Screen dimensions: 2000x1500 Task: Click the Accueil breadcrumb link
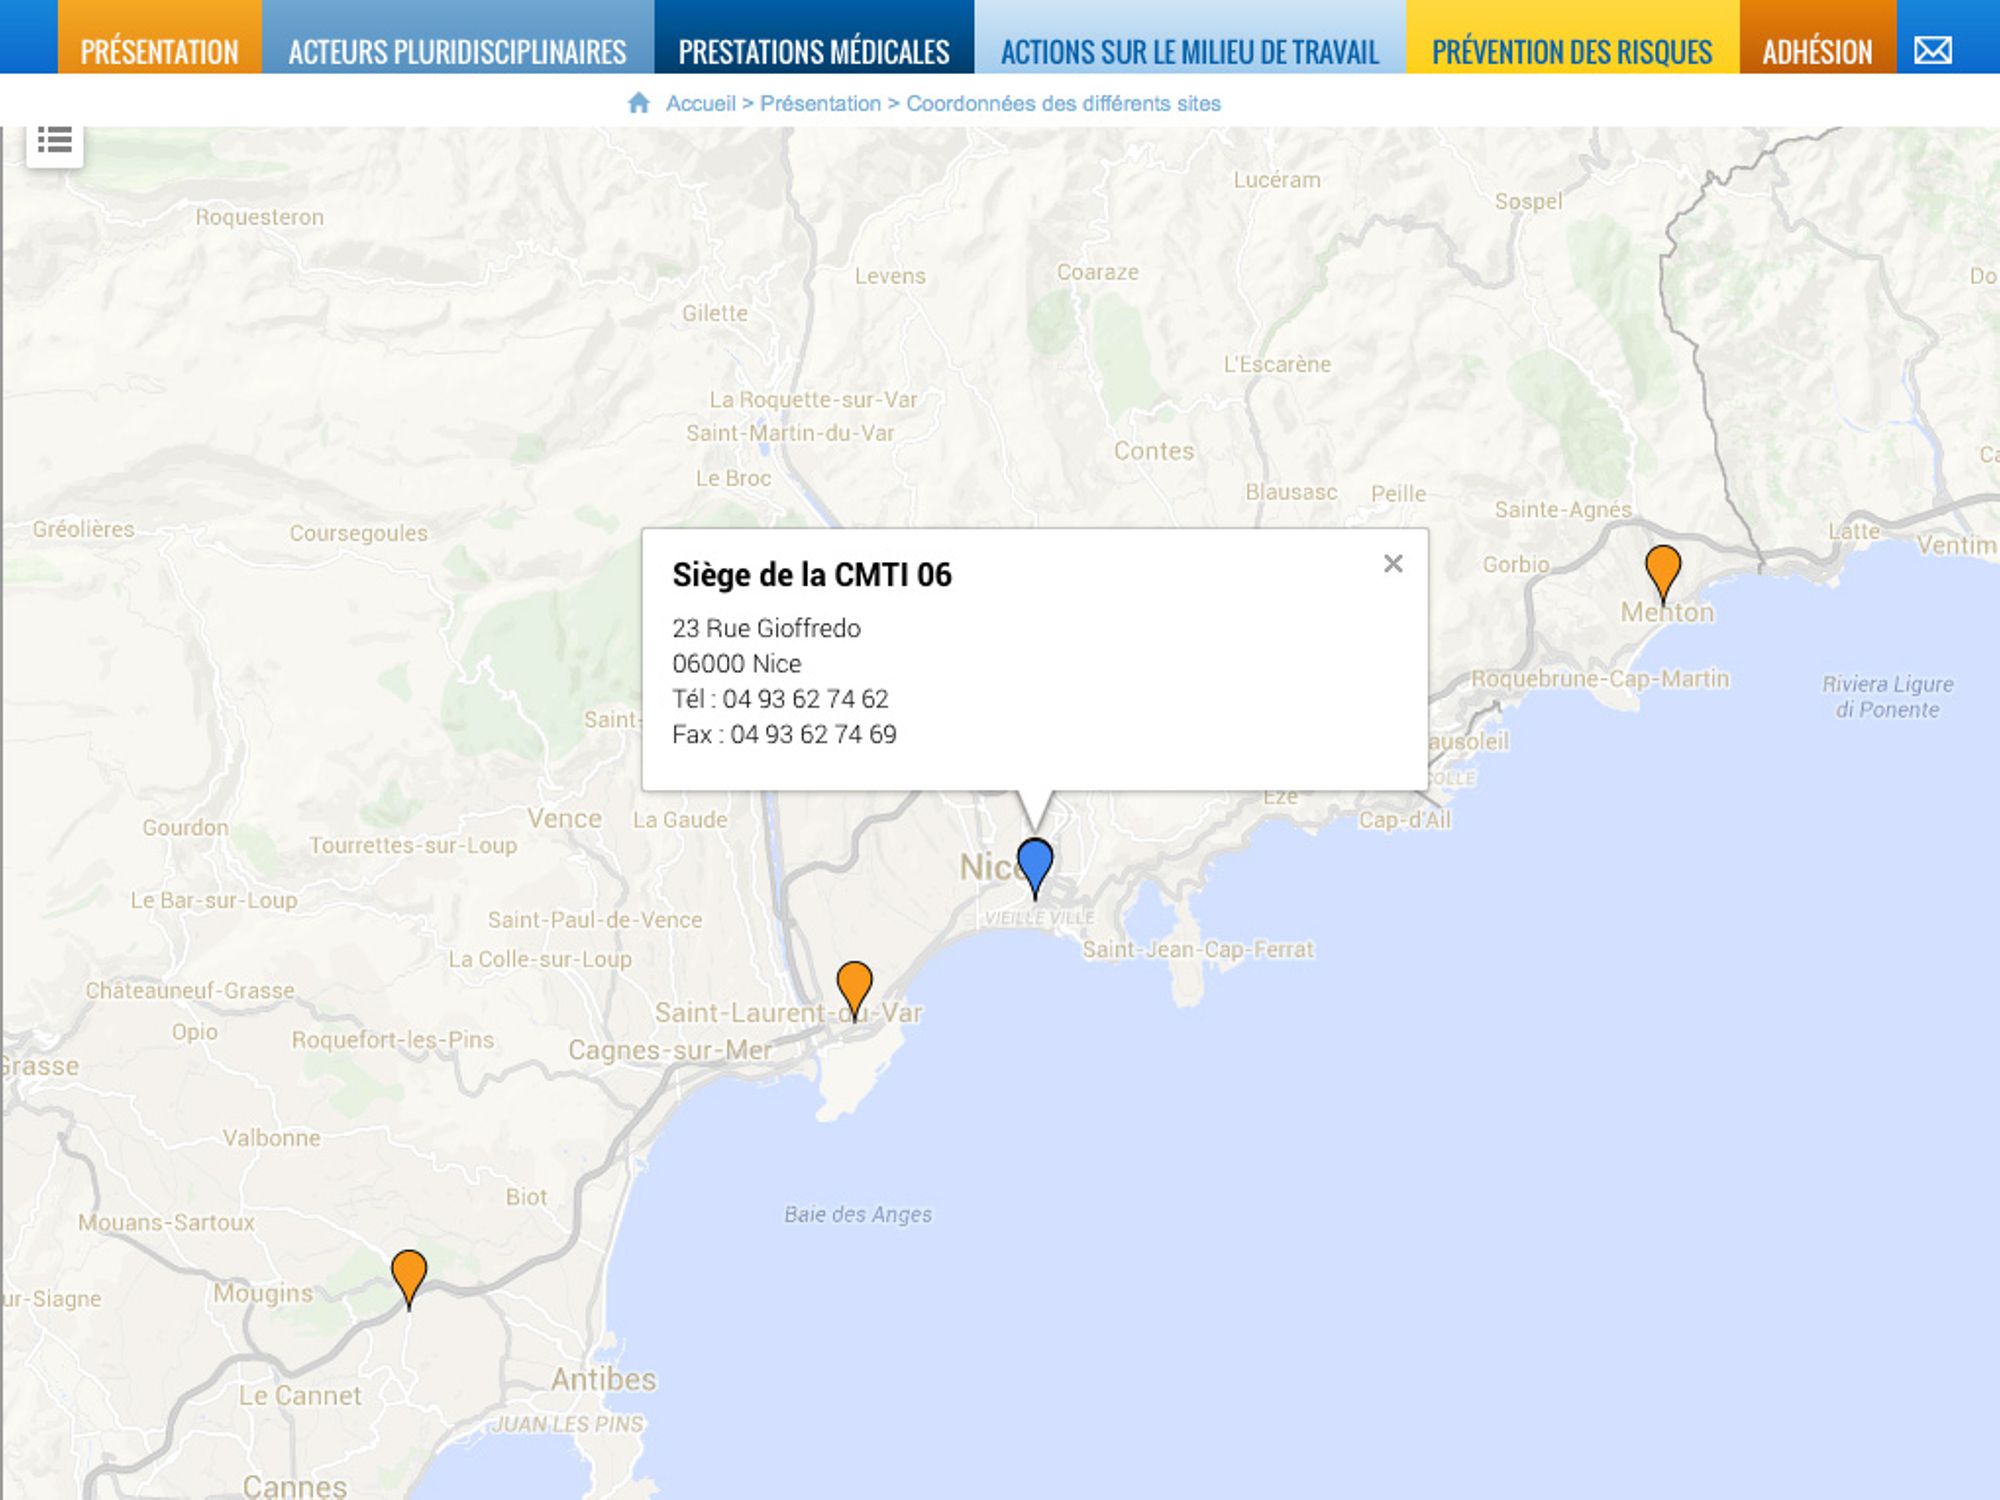(700, 104)
